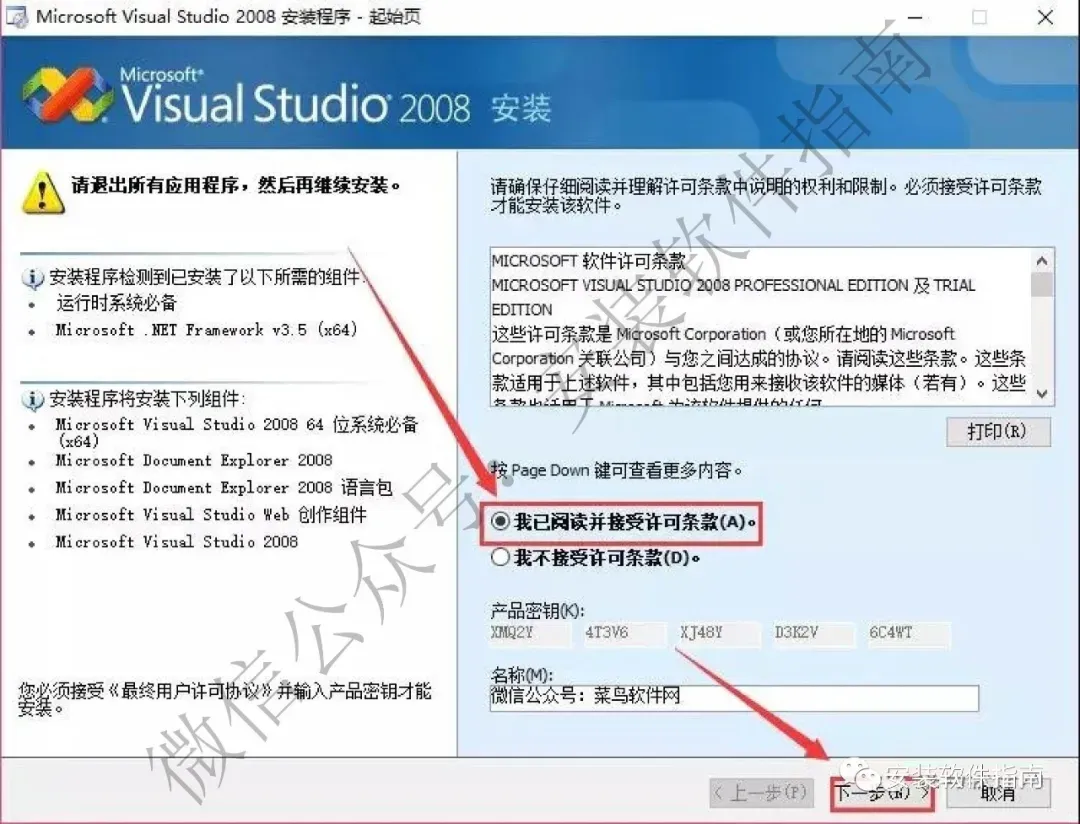Click product key box 4T3V6
1080x824 pixels.
pos(625,633)
